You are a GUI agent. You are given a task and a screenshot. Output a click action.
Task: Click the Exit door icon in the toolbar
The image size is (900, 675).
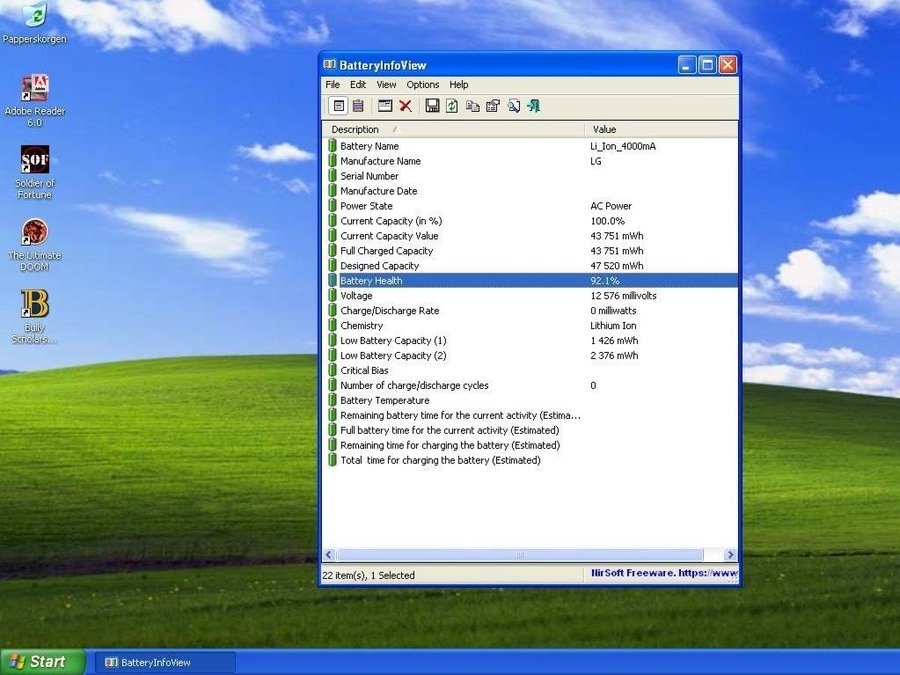coord(534,106)
